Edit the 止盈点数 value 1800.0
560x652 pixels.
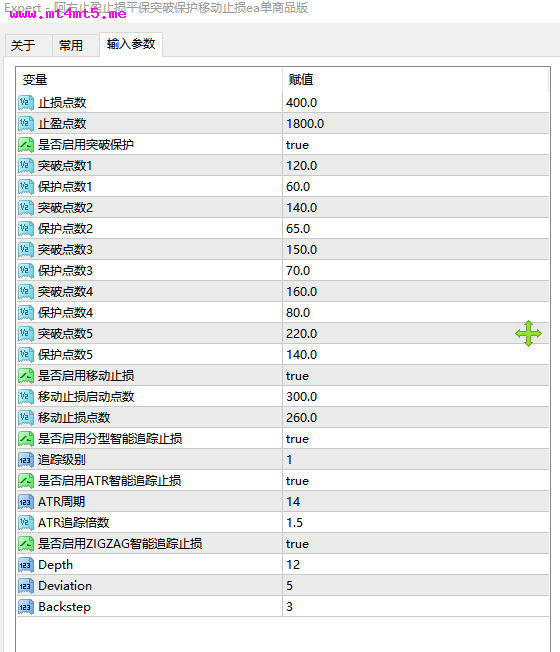[415, 123]
